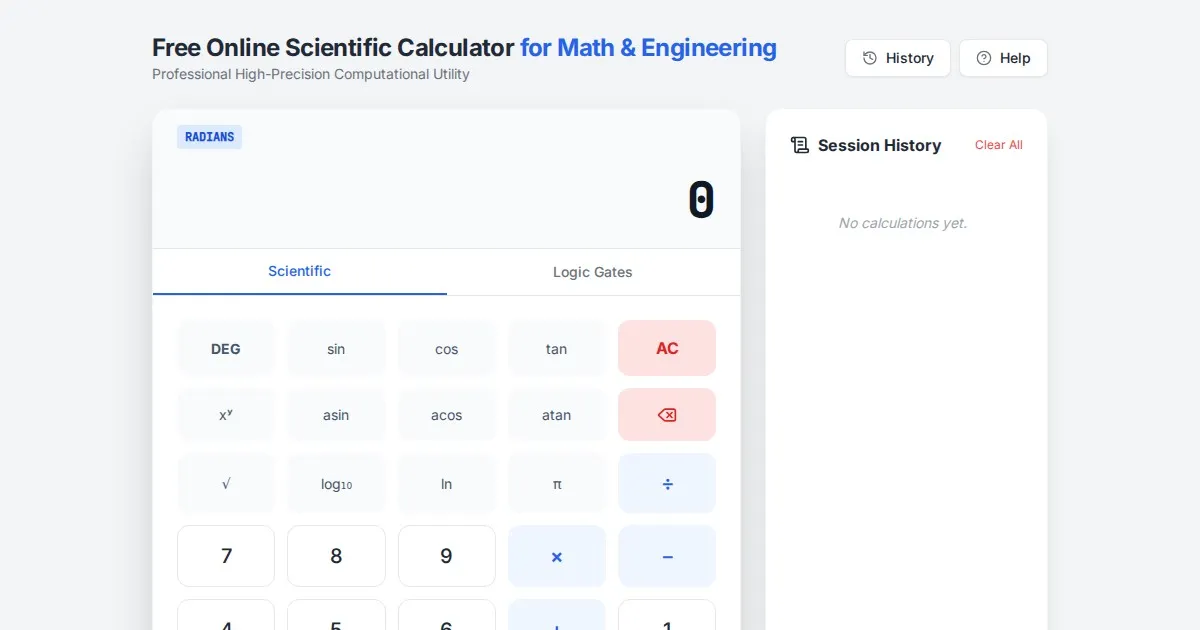Select the Scientific tab
Viewport: 1200px width, 630px height.
(299, 271)
